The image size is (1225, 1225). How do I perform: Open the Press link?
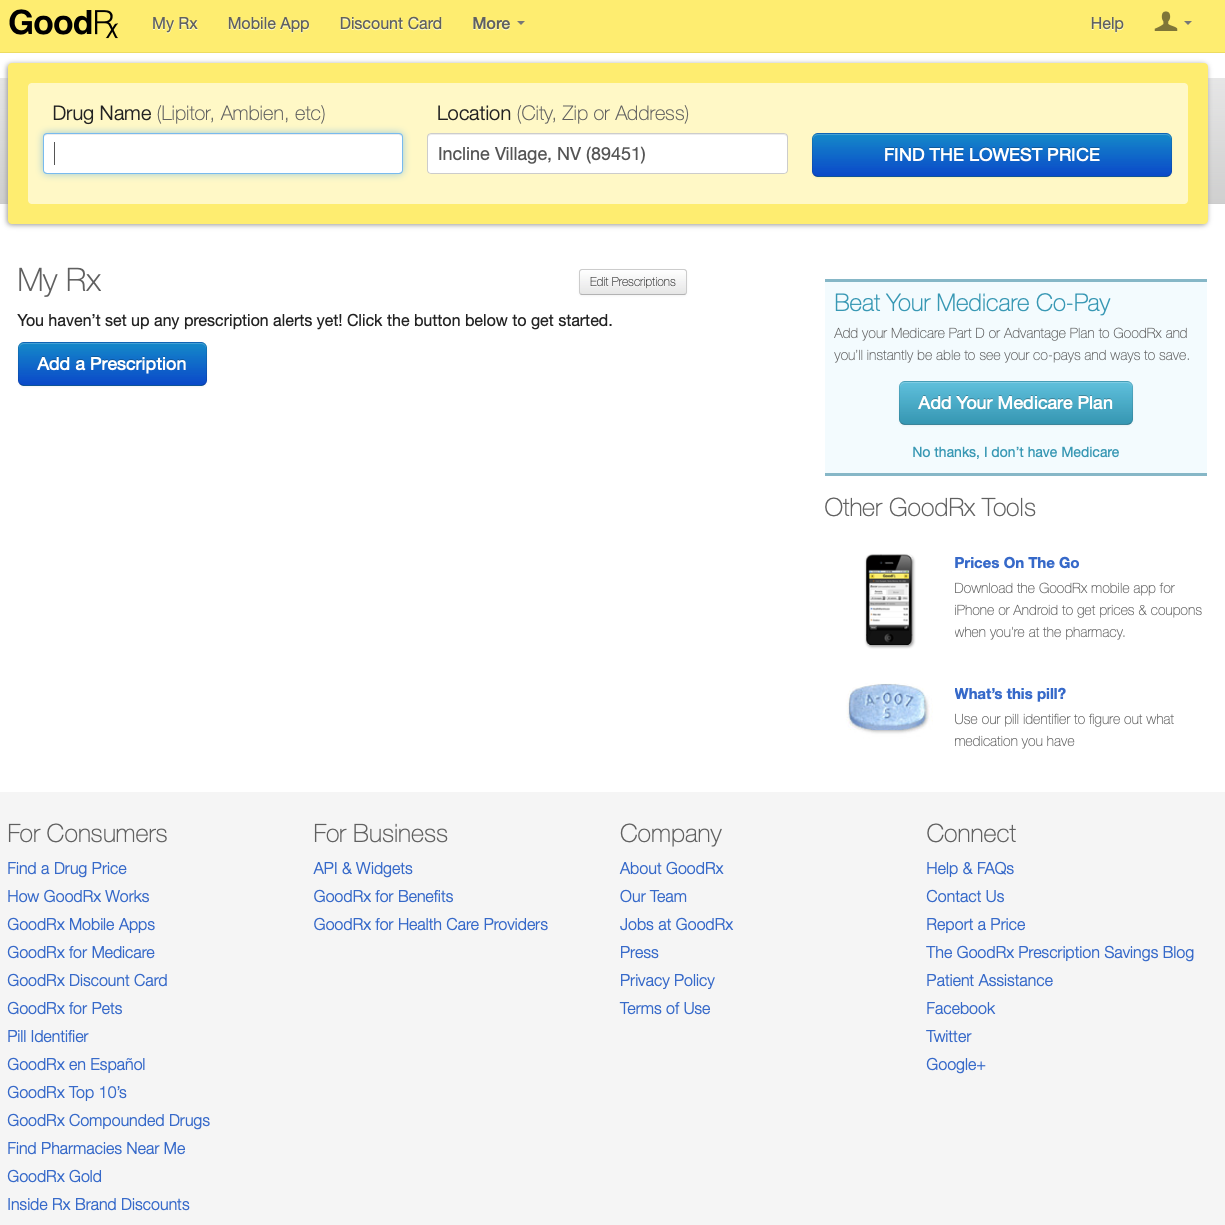coord(639,952)
